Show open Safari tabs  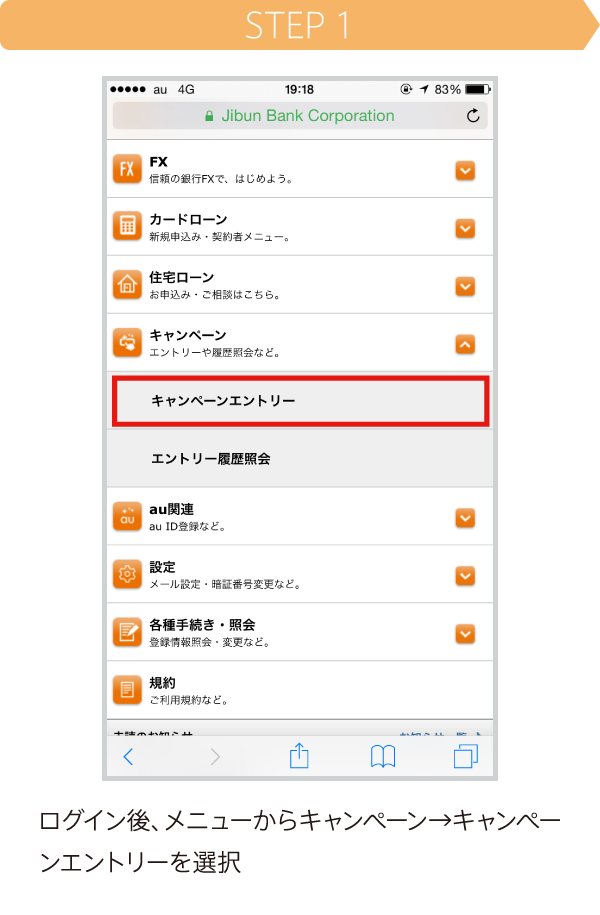point(466,756)
